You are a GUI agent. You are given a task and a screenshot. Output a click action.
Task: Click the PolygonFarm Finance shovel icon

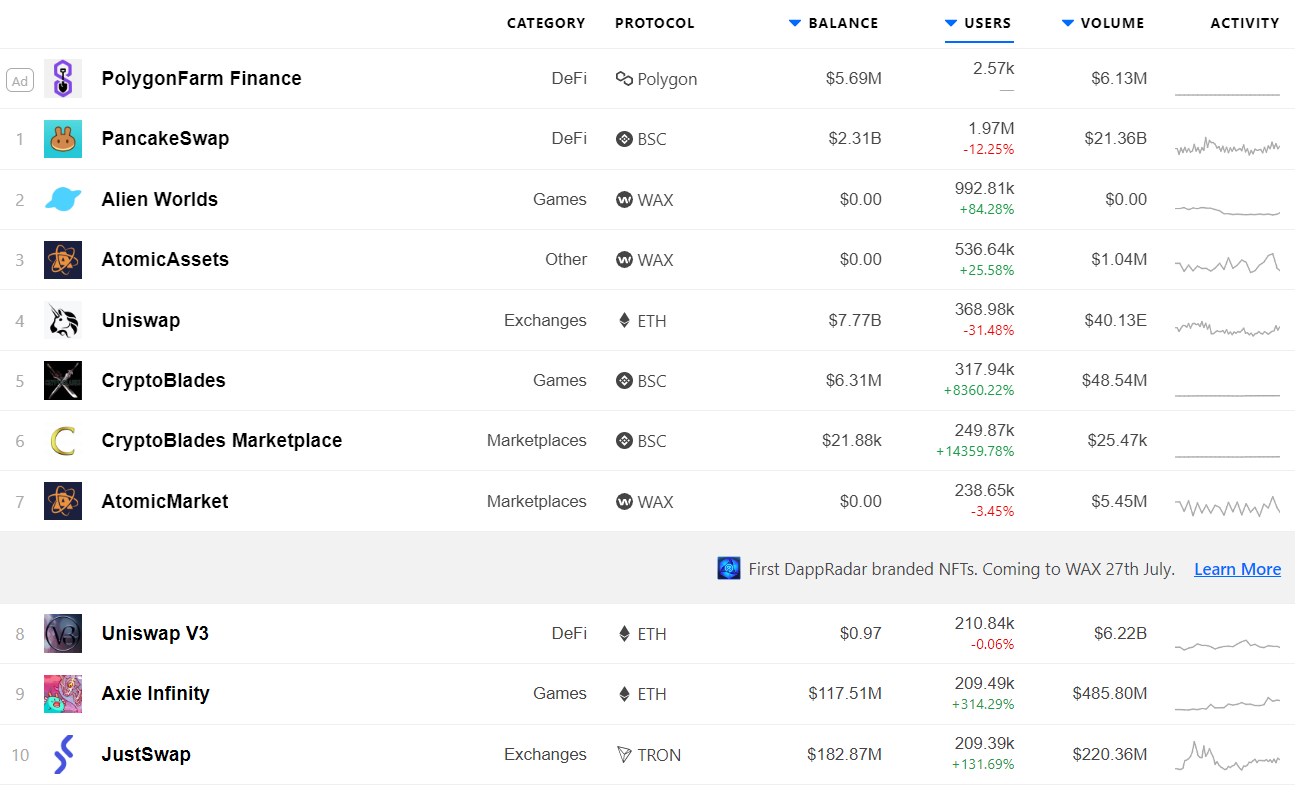click(x=63, y=78)
